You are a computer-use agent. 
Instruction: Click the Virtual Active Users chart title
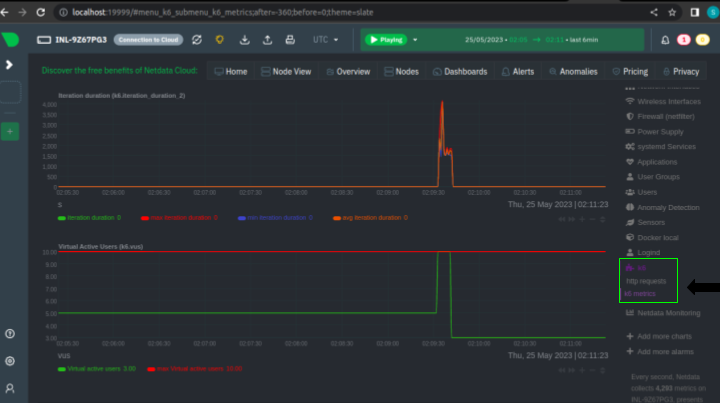(x=101, y=246)
